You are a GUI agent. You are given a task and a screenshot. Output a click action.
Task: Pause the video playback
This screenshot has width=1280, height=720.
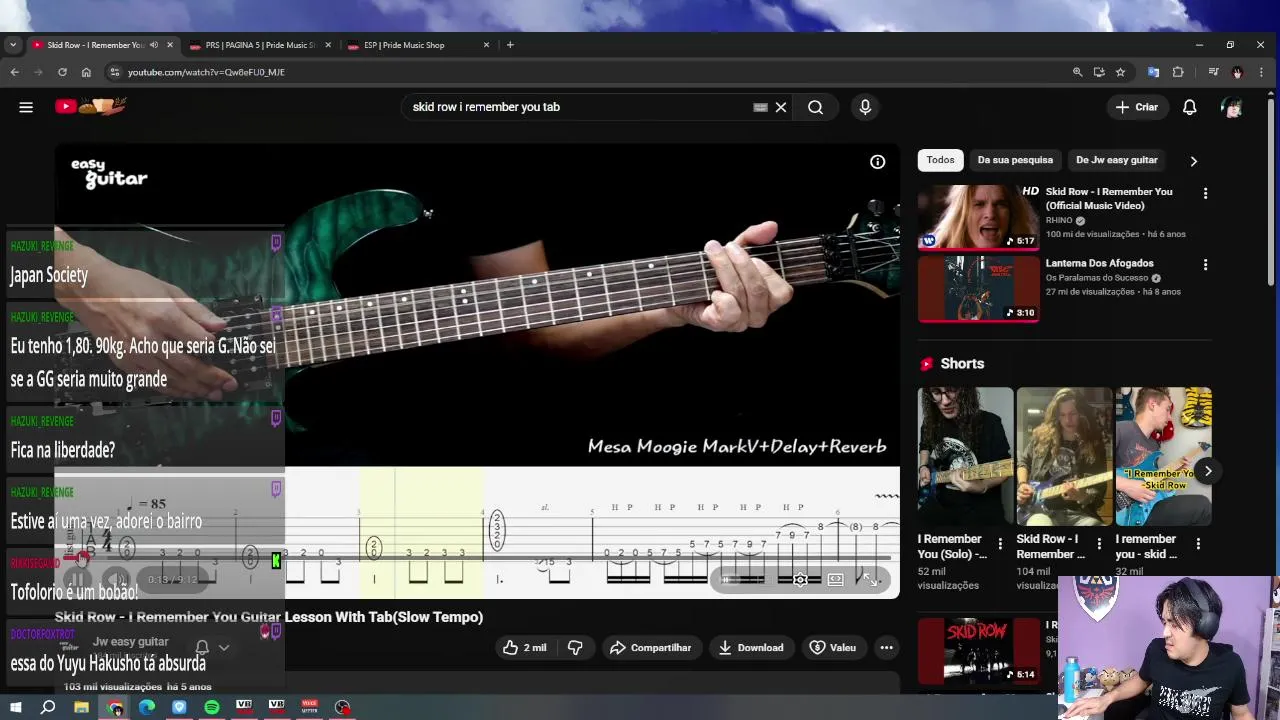pyautogui.click(x=77, y=579)
